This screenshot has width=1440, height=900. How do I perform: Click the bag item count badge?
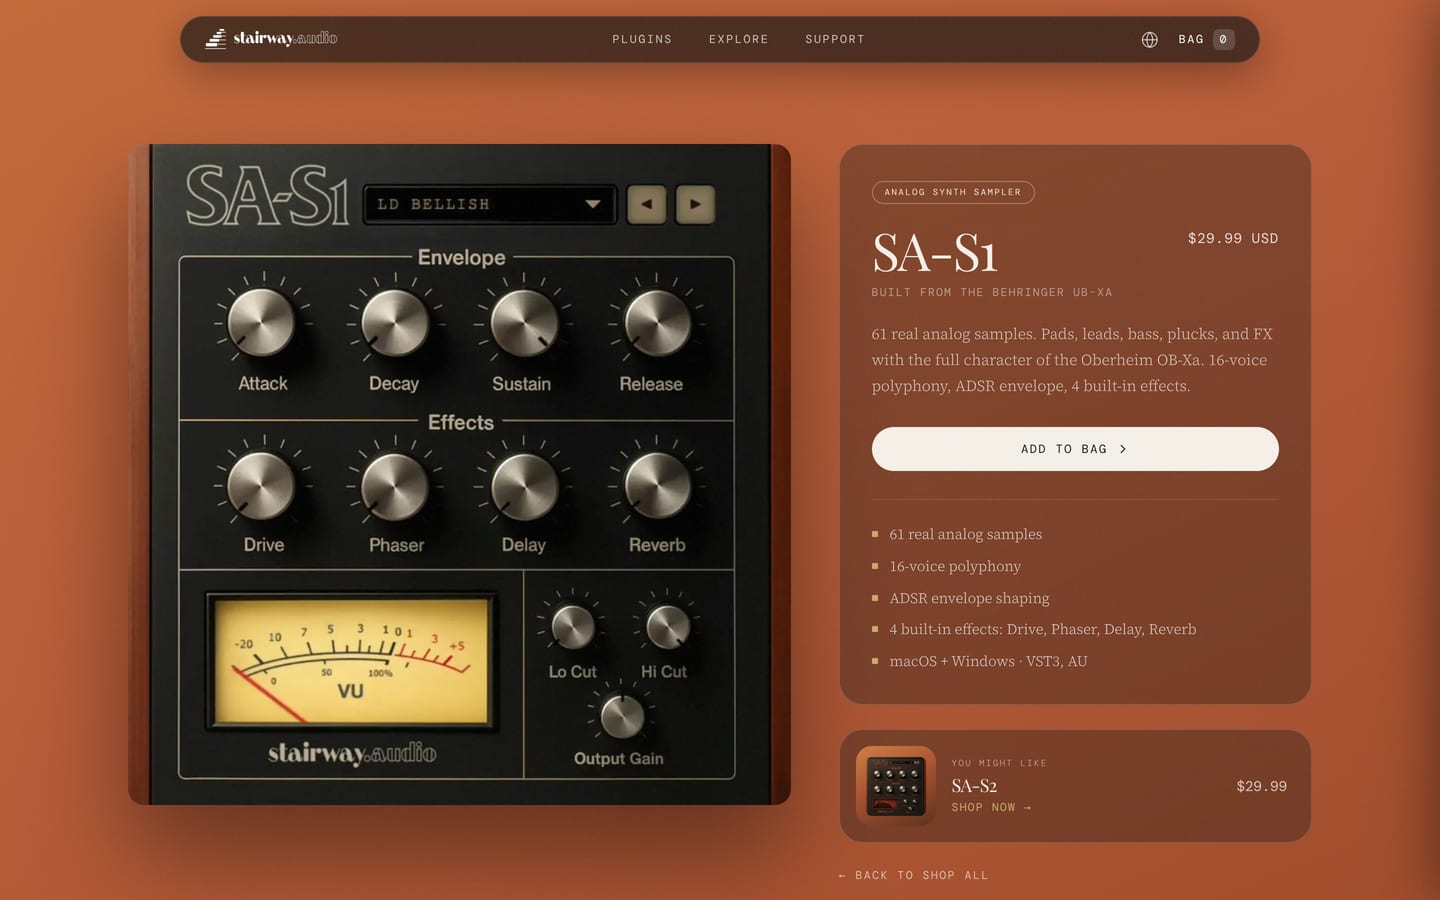pos(1223,39)
